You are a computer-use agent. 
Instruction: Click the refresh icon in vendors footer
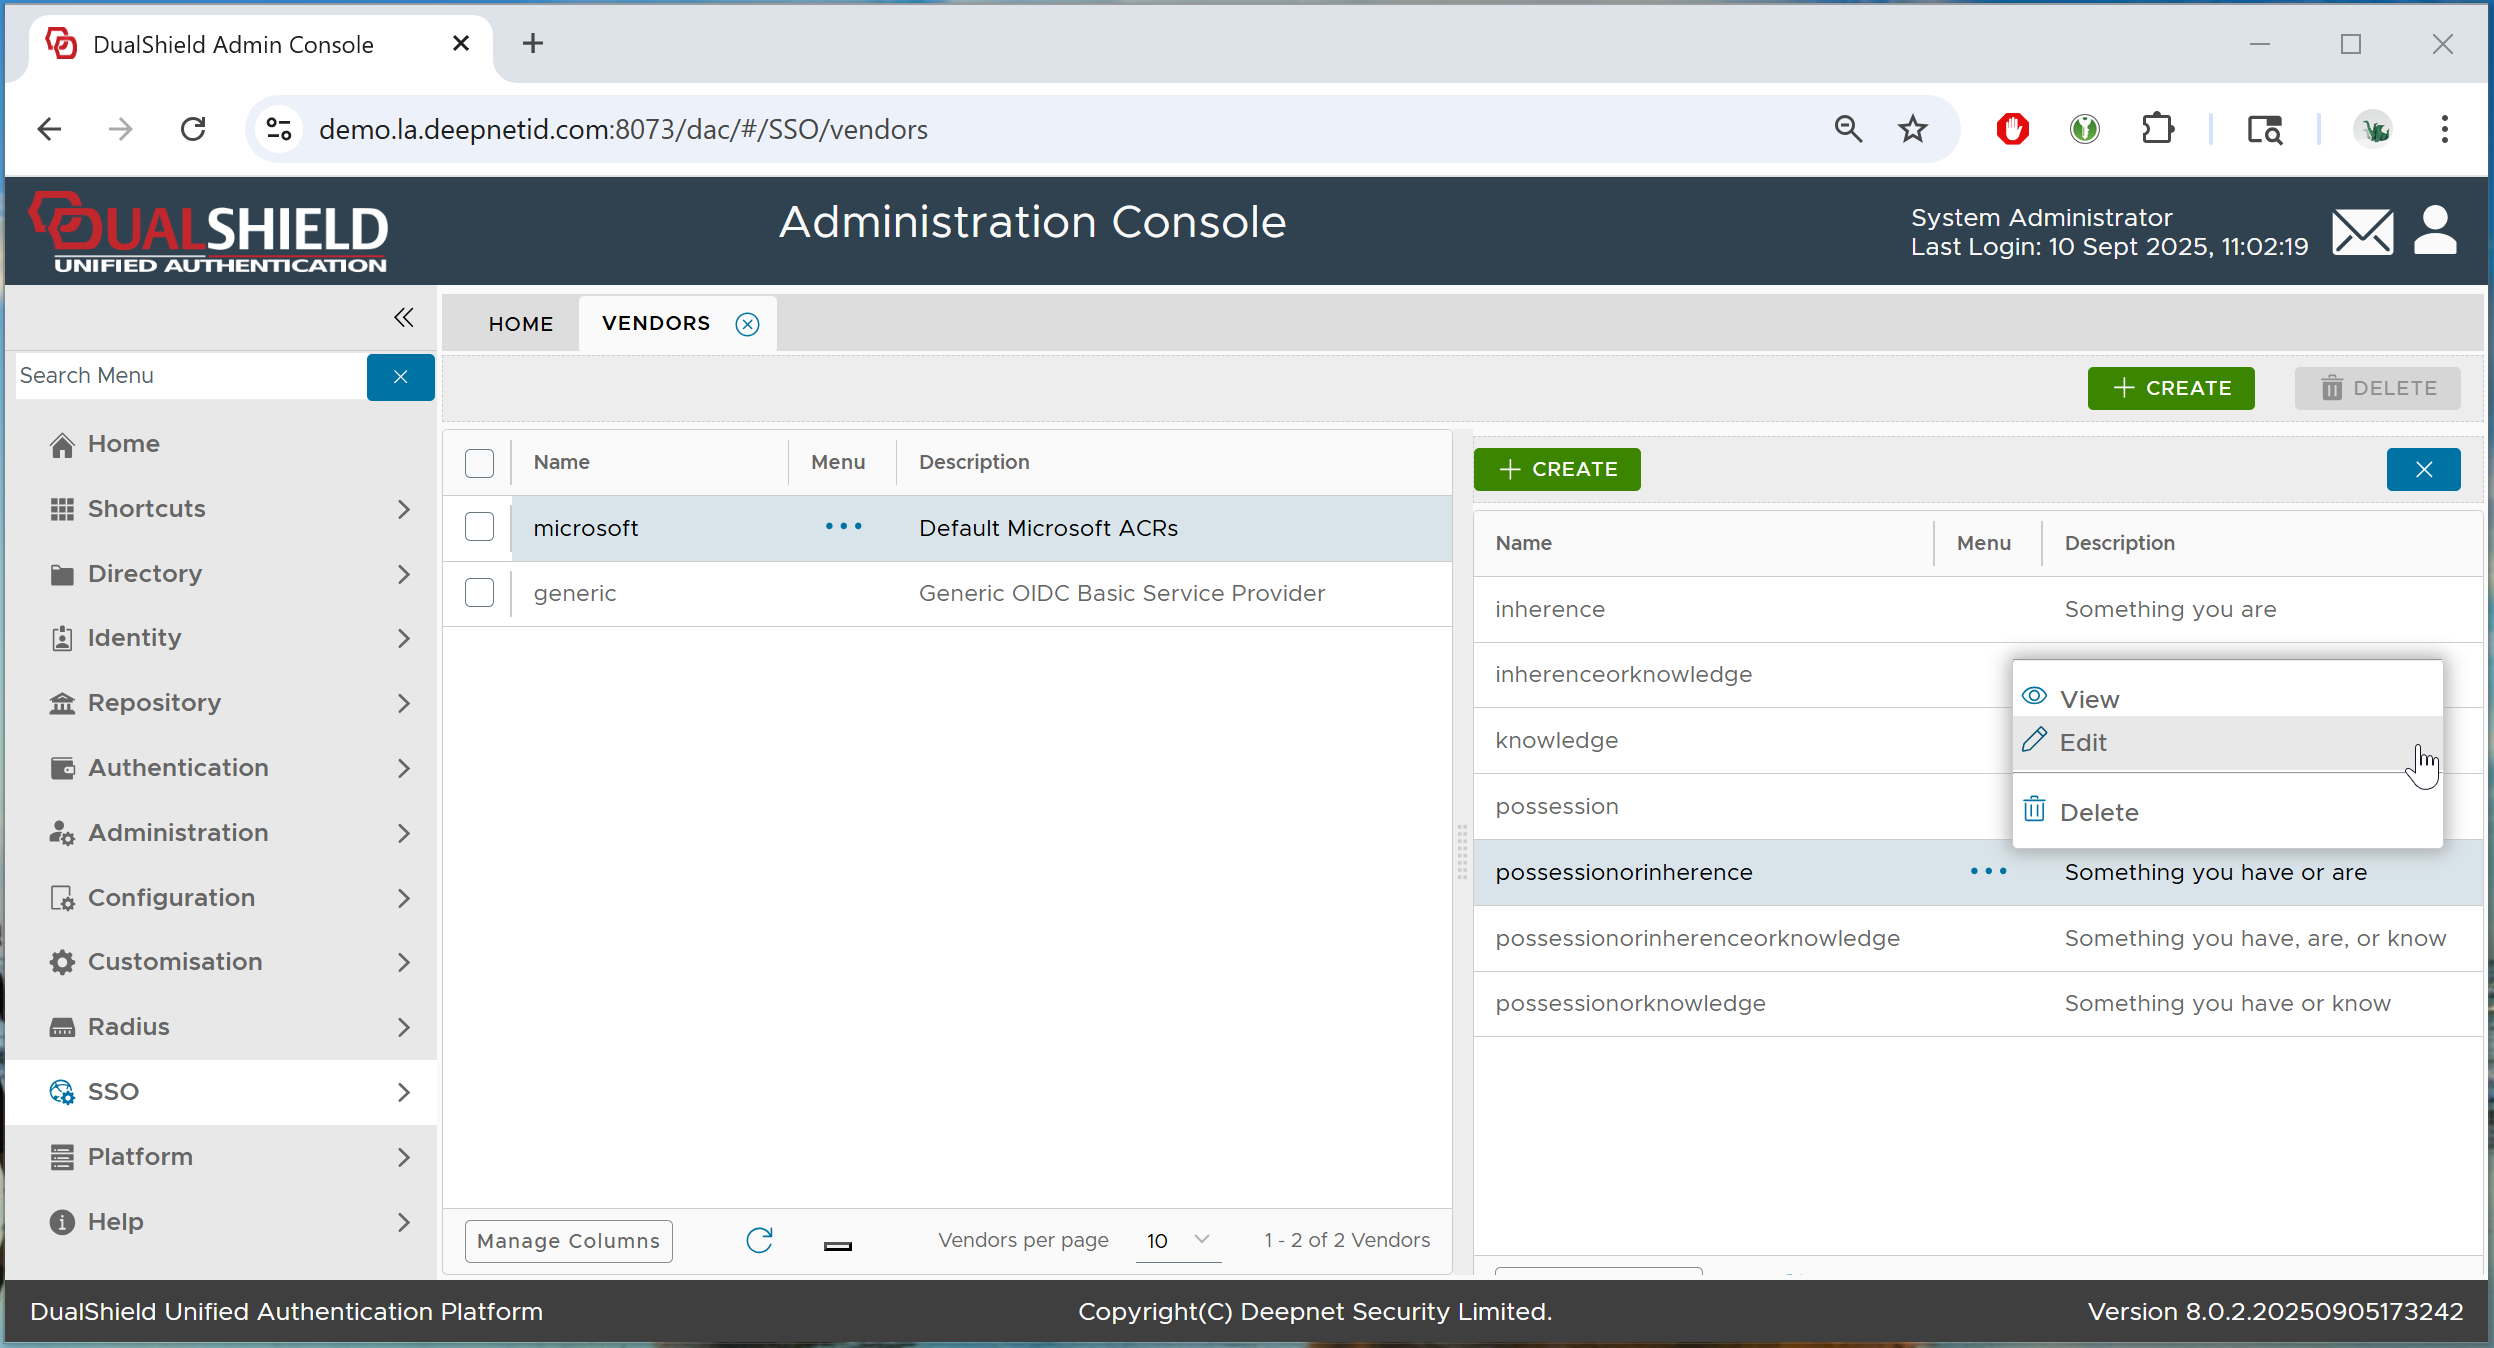click(x=759, y=1240)
